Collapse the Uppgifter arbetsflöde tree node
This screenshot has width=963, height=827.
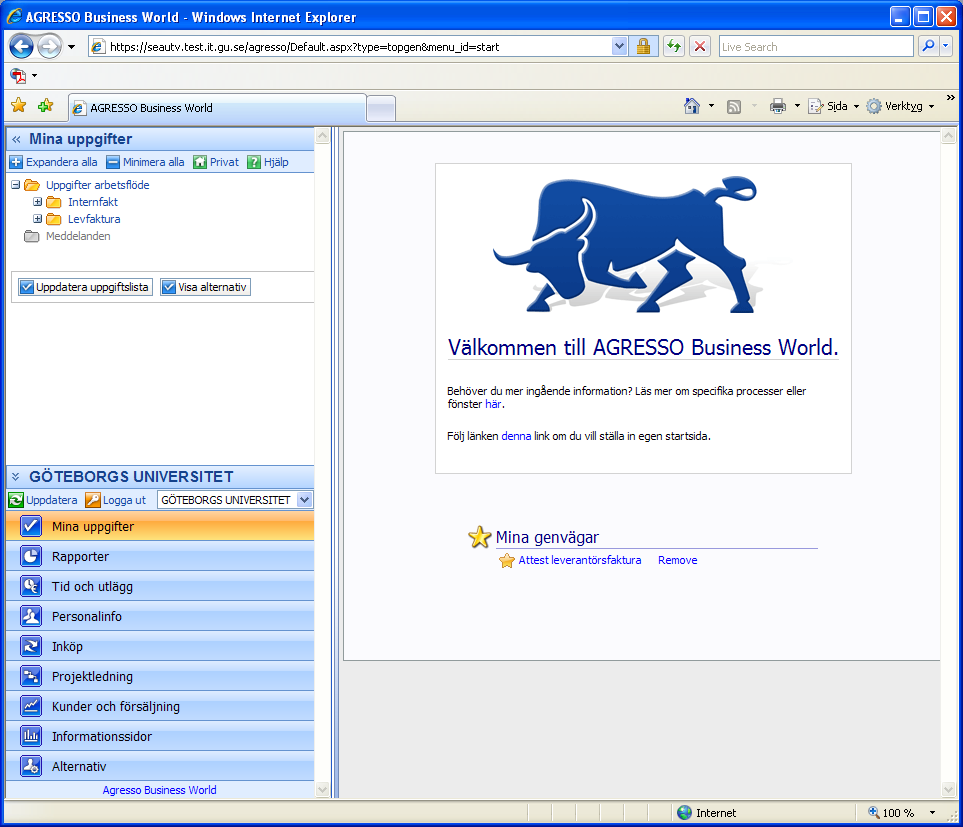click(x=15, y=185)
